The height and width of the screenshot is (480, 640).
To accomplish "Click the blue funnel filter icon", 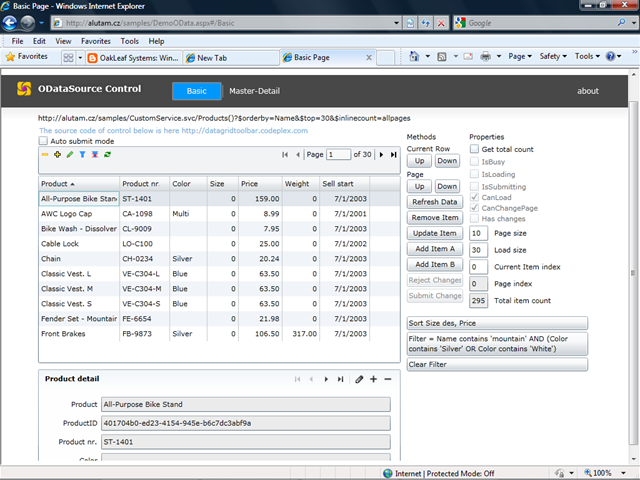I will click(x=81, y=155).
